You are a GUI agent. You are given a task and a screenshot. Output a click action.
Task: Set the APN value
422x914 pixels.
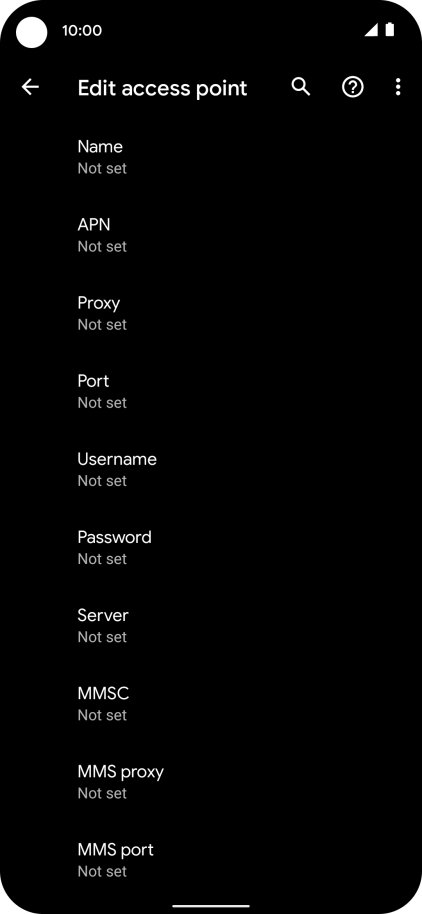pyautogui.click(x=211, y=235)
